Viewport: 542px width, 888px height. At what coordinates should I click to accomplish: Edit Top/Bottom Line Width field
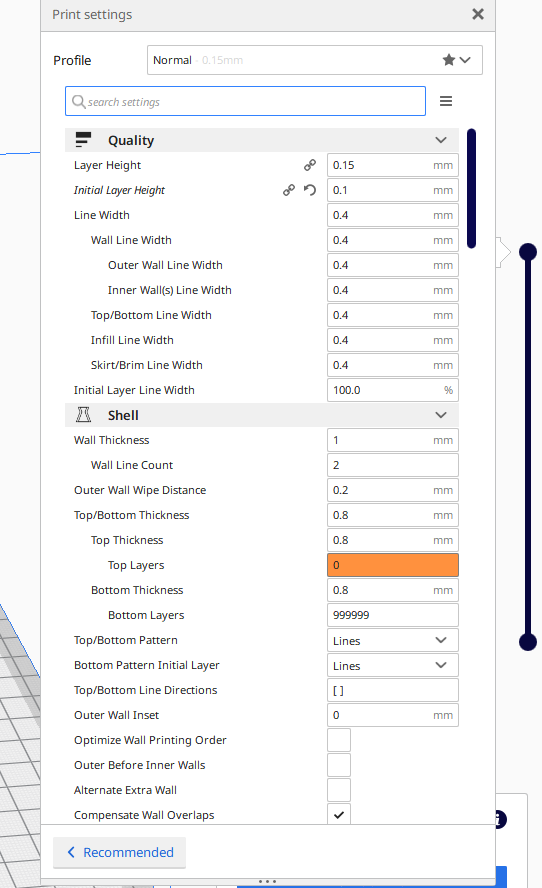392,315
